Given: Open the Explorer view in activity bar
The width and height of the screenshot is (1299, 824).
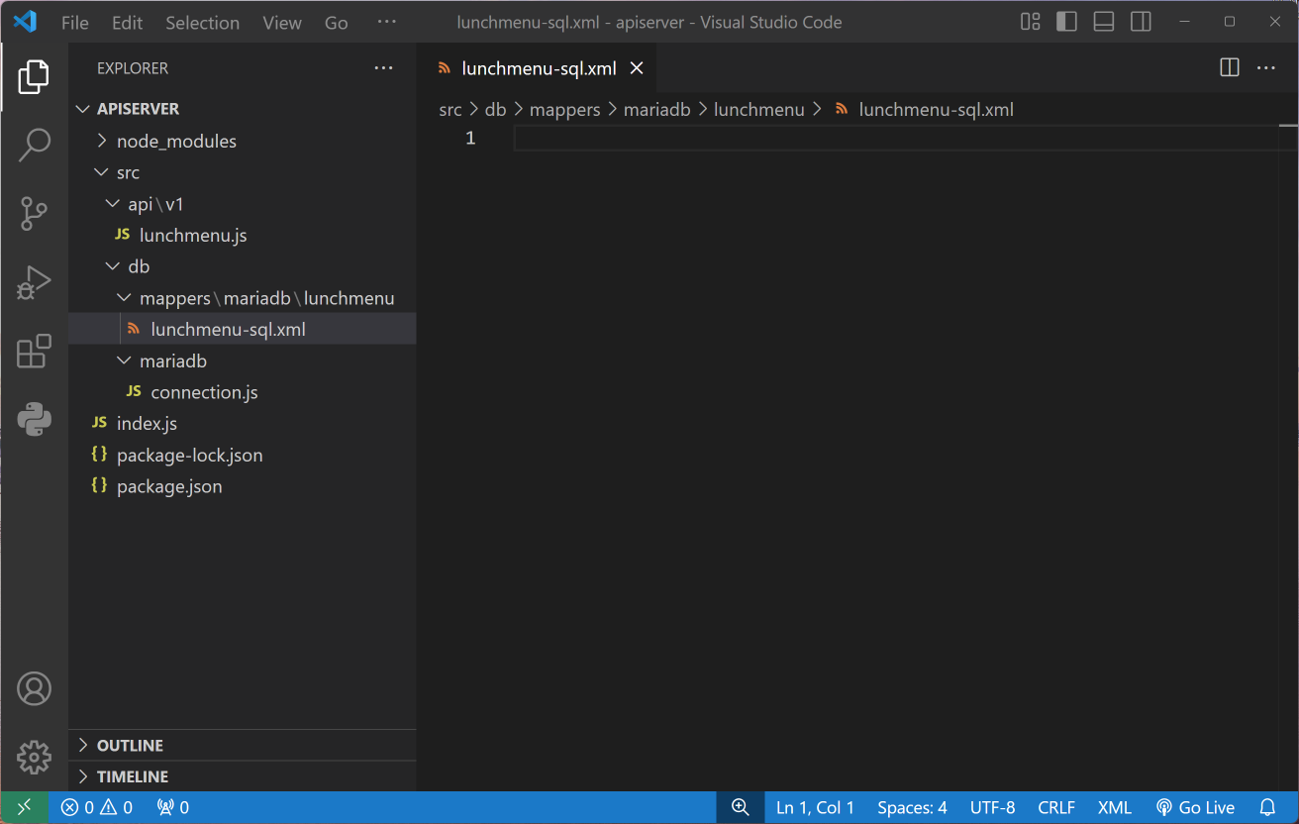Looking at the screenshot, I should (34, 77).
